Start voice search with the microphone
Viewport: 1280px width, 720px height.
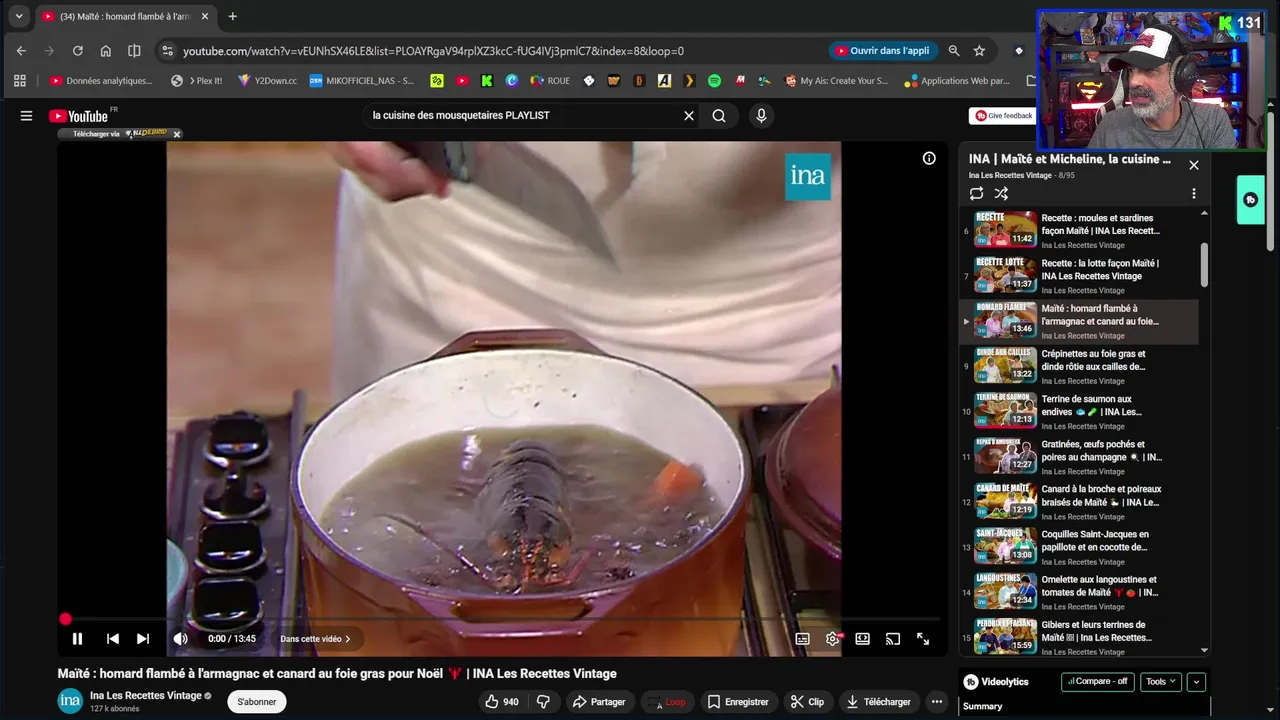[x=761, y=116]
